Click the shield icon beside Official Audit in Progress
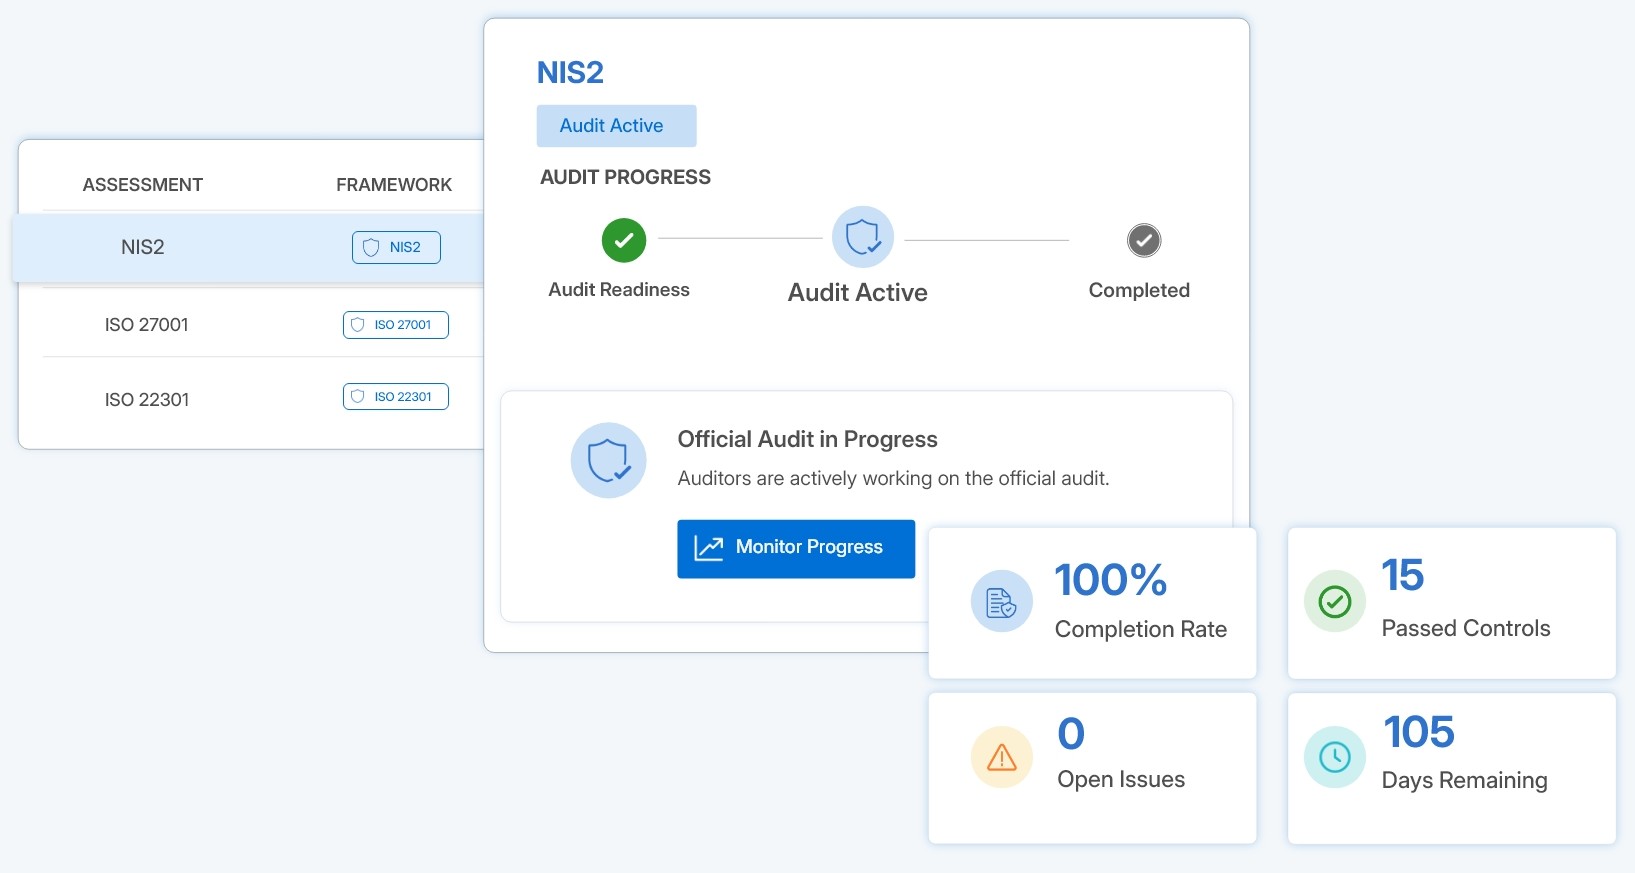This screenshot has height=873, width=1635. 608,460
